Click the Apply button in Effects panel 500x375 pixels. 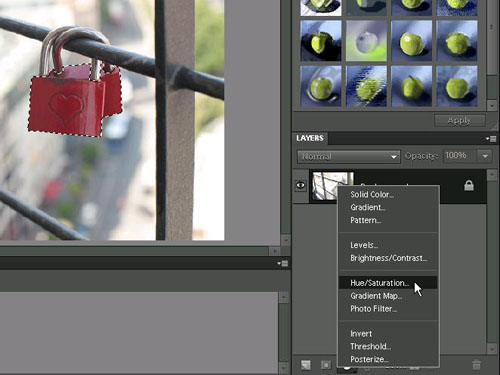point(460,121)
